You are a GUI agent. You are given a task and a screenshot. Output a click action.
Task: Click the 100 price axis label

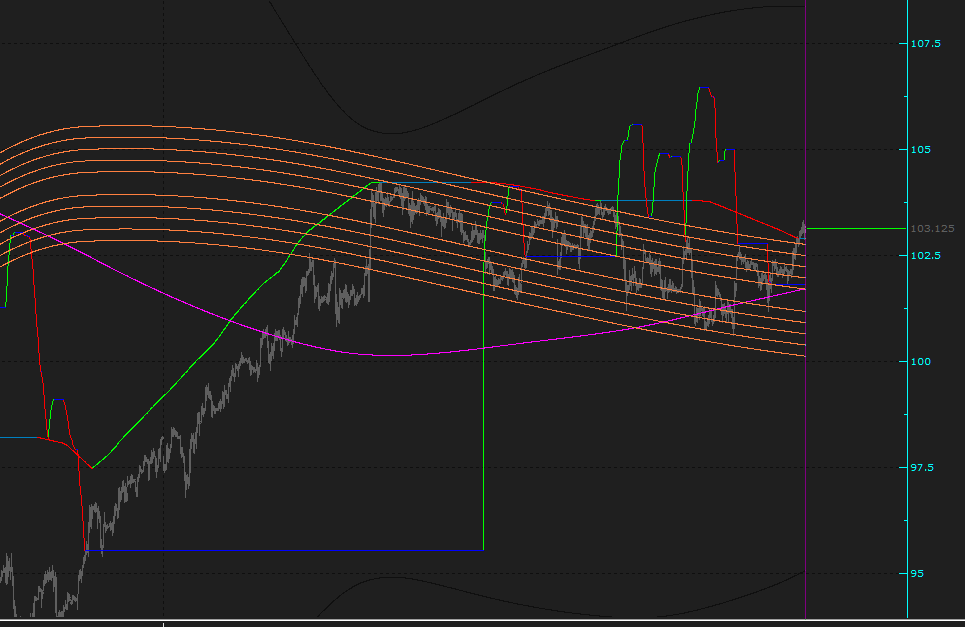point(921,361)
